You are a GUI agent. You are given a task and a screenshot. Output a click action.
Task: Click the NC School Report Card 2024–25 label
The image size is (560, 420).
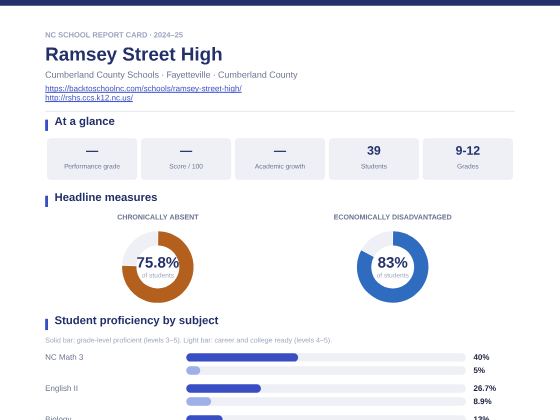pos(114,35)
